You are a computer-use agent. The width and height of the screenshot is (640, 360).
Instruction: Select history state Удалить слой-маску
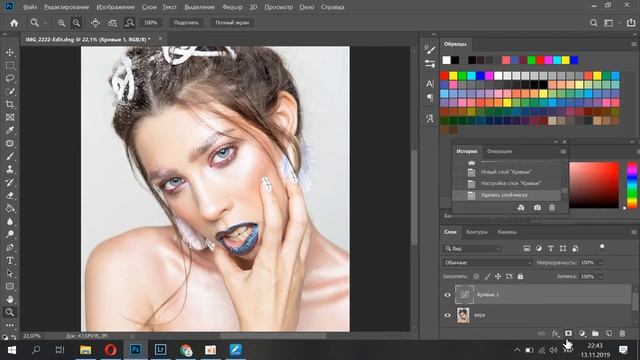507,195
